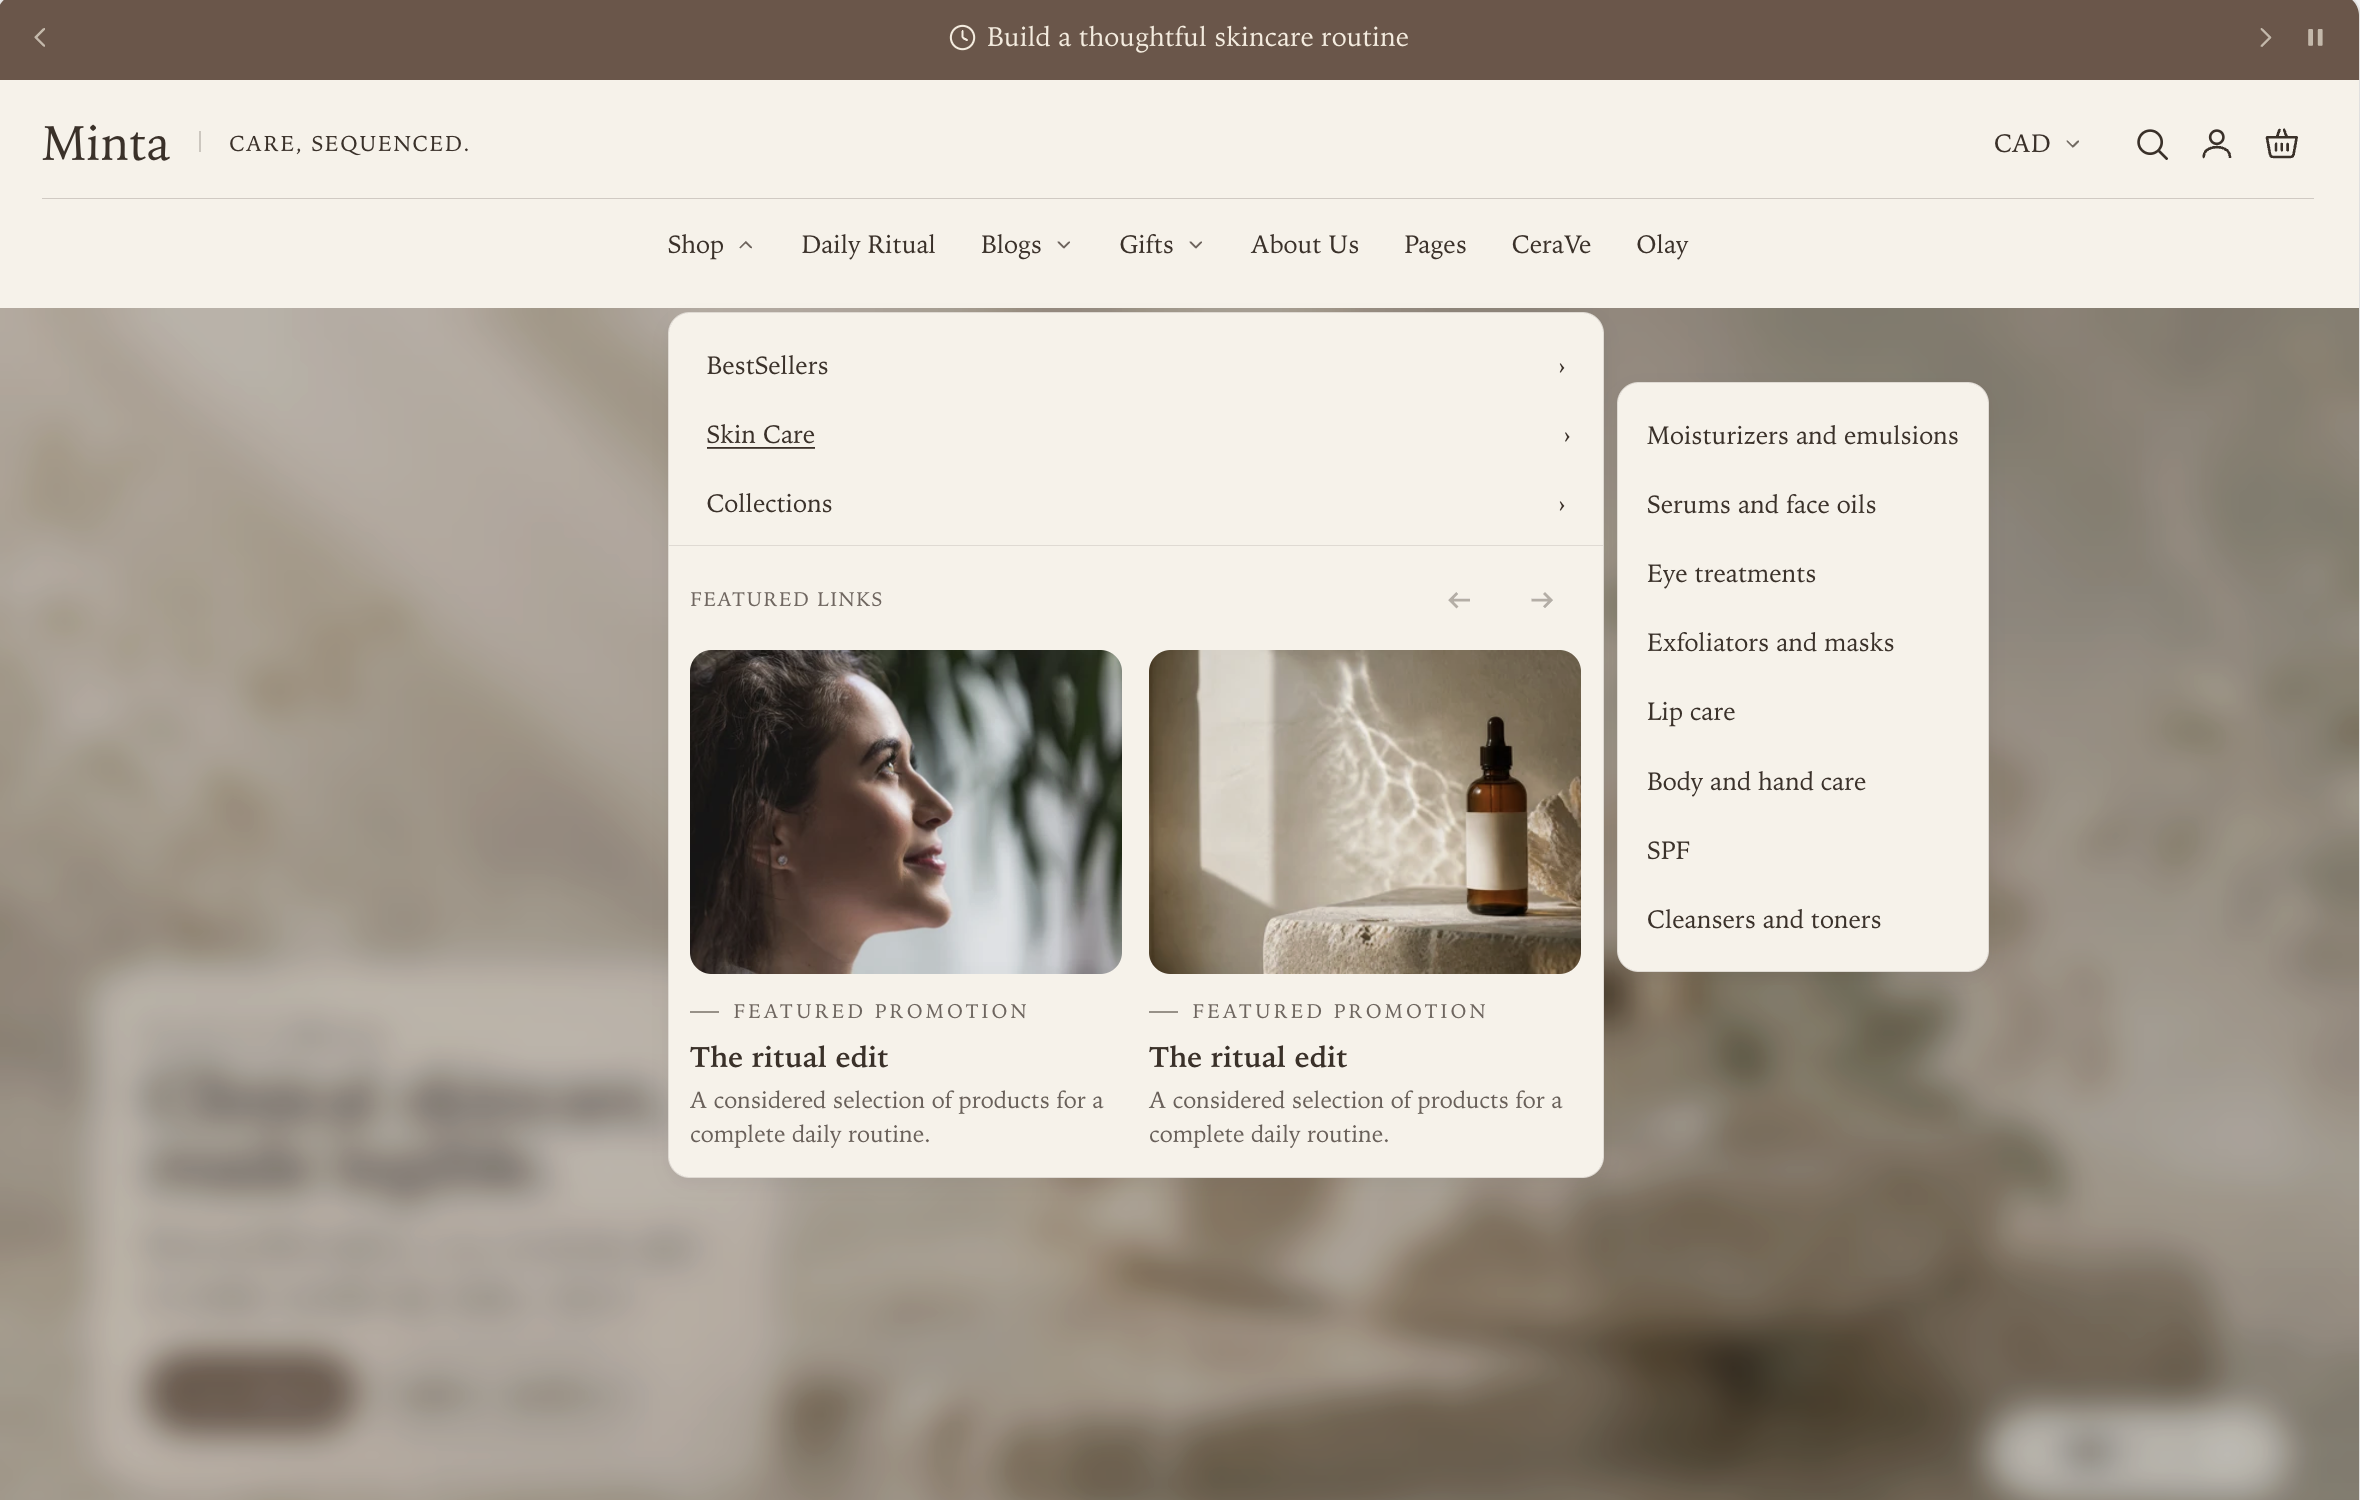The height and width of the screenshot is (1500, 2360).
Task: Select the BestSellers menu entry
Action: (767, 366)
